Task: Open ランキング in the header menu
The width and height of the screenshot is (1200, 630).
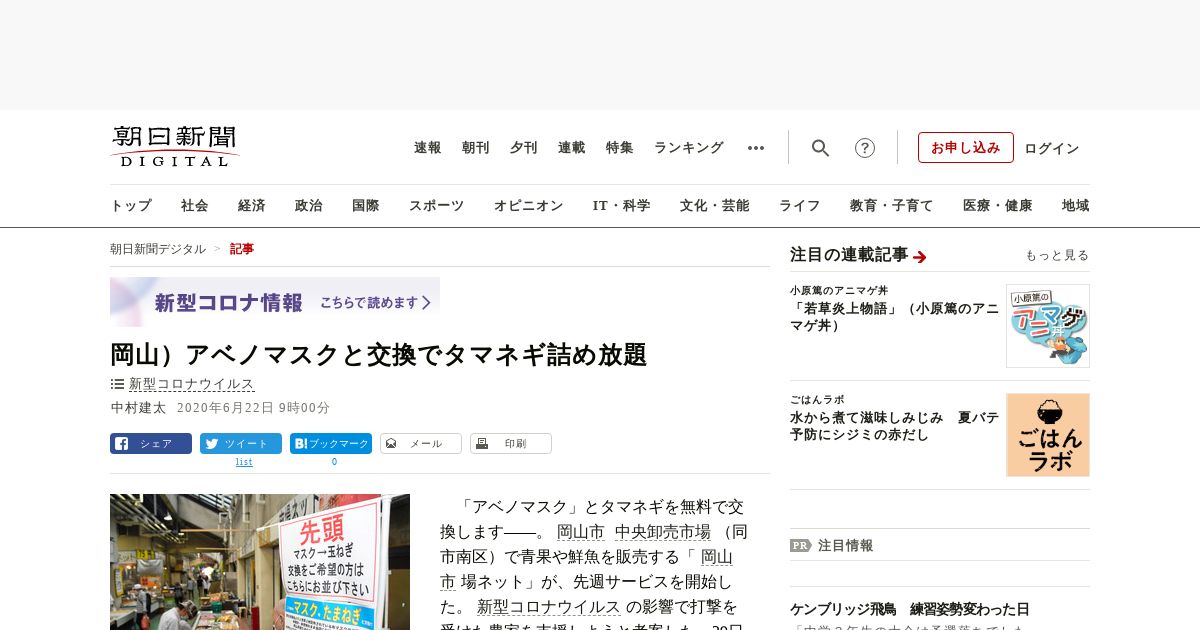Action: click(689, 148)
